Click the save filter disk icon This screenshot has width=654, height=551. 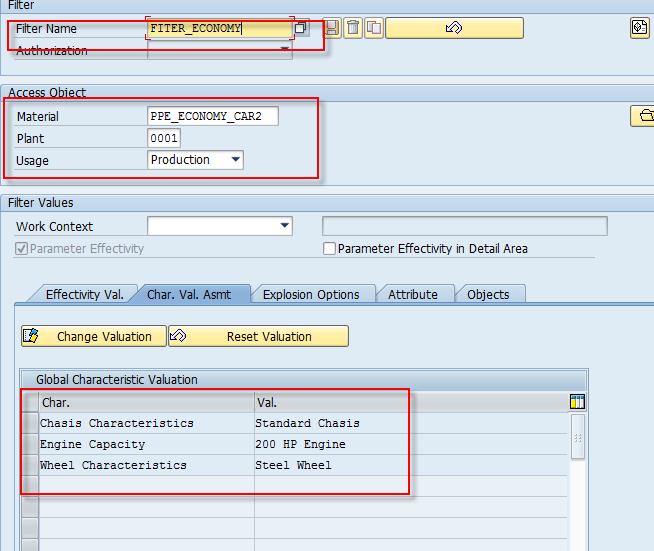point(331,28)
